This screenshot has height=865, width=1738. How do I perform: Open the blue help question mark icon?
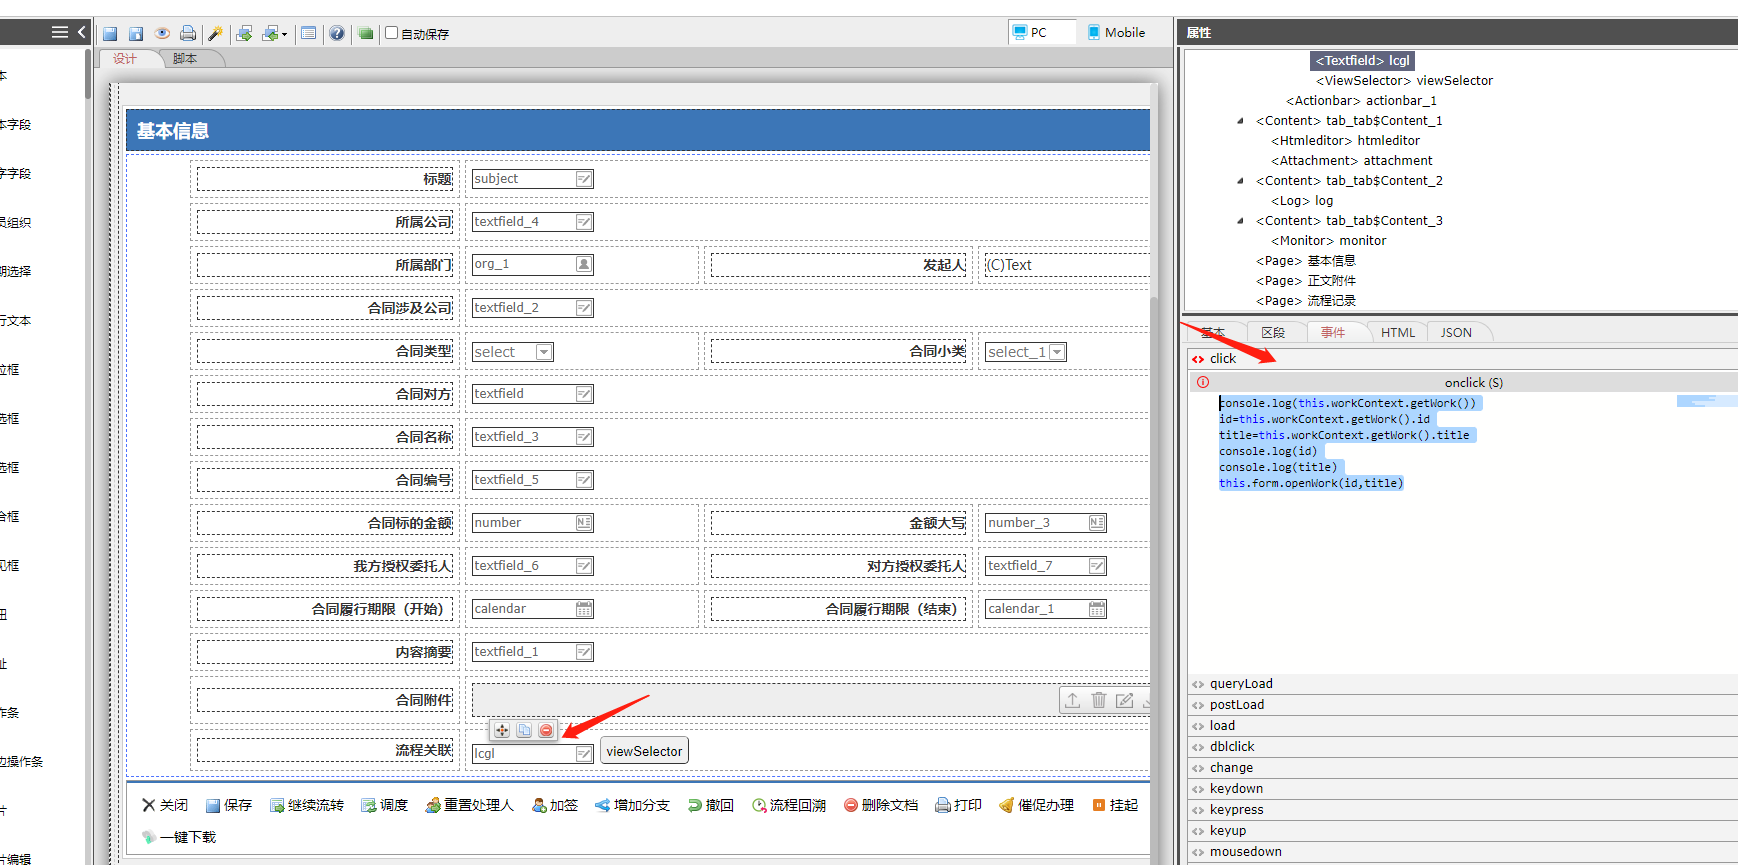[337, 34]
